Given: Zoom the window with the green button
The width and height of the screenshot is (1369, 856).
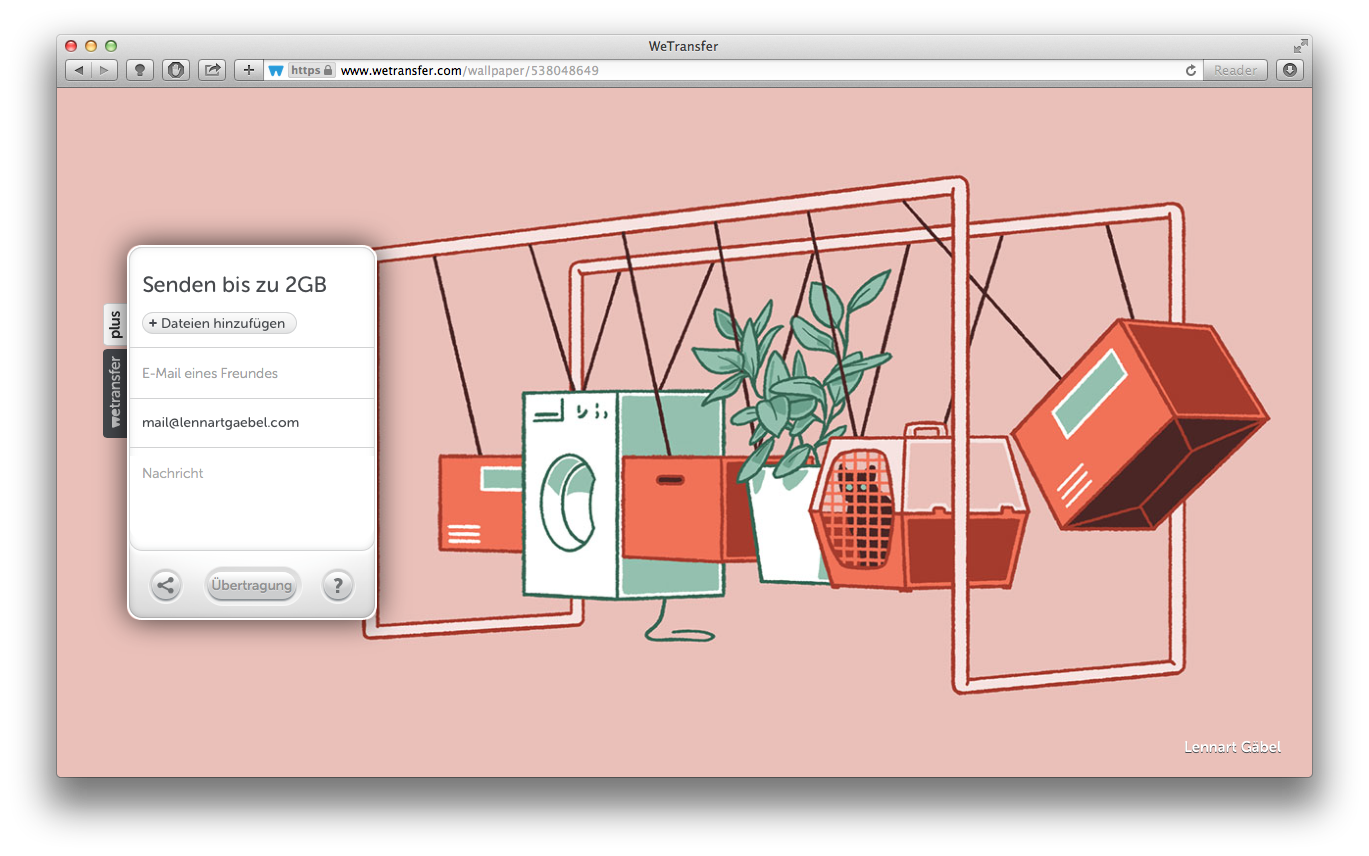Looking at the screenshot, I should [x=111, y=46].
